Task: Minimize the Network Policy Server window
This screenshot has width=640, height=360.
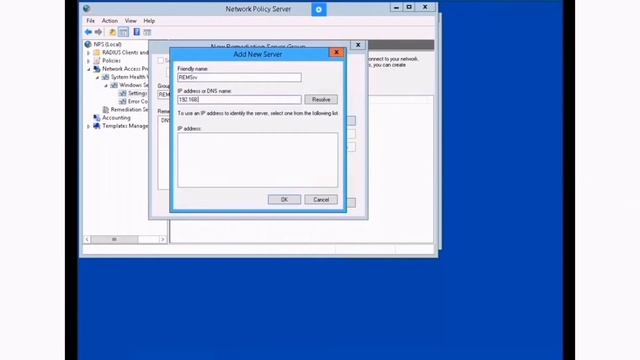Action: [x=396, y=7]
